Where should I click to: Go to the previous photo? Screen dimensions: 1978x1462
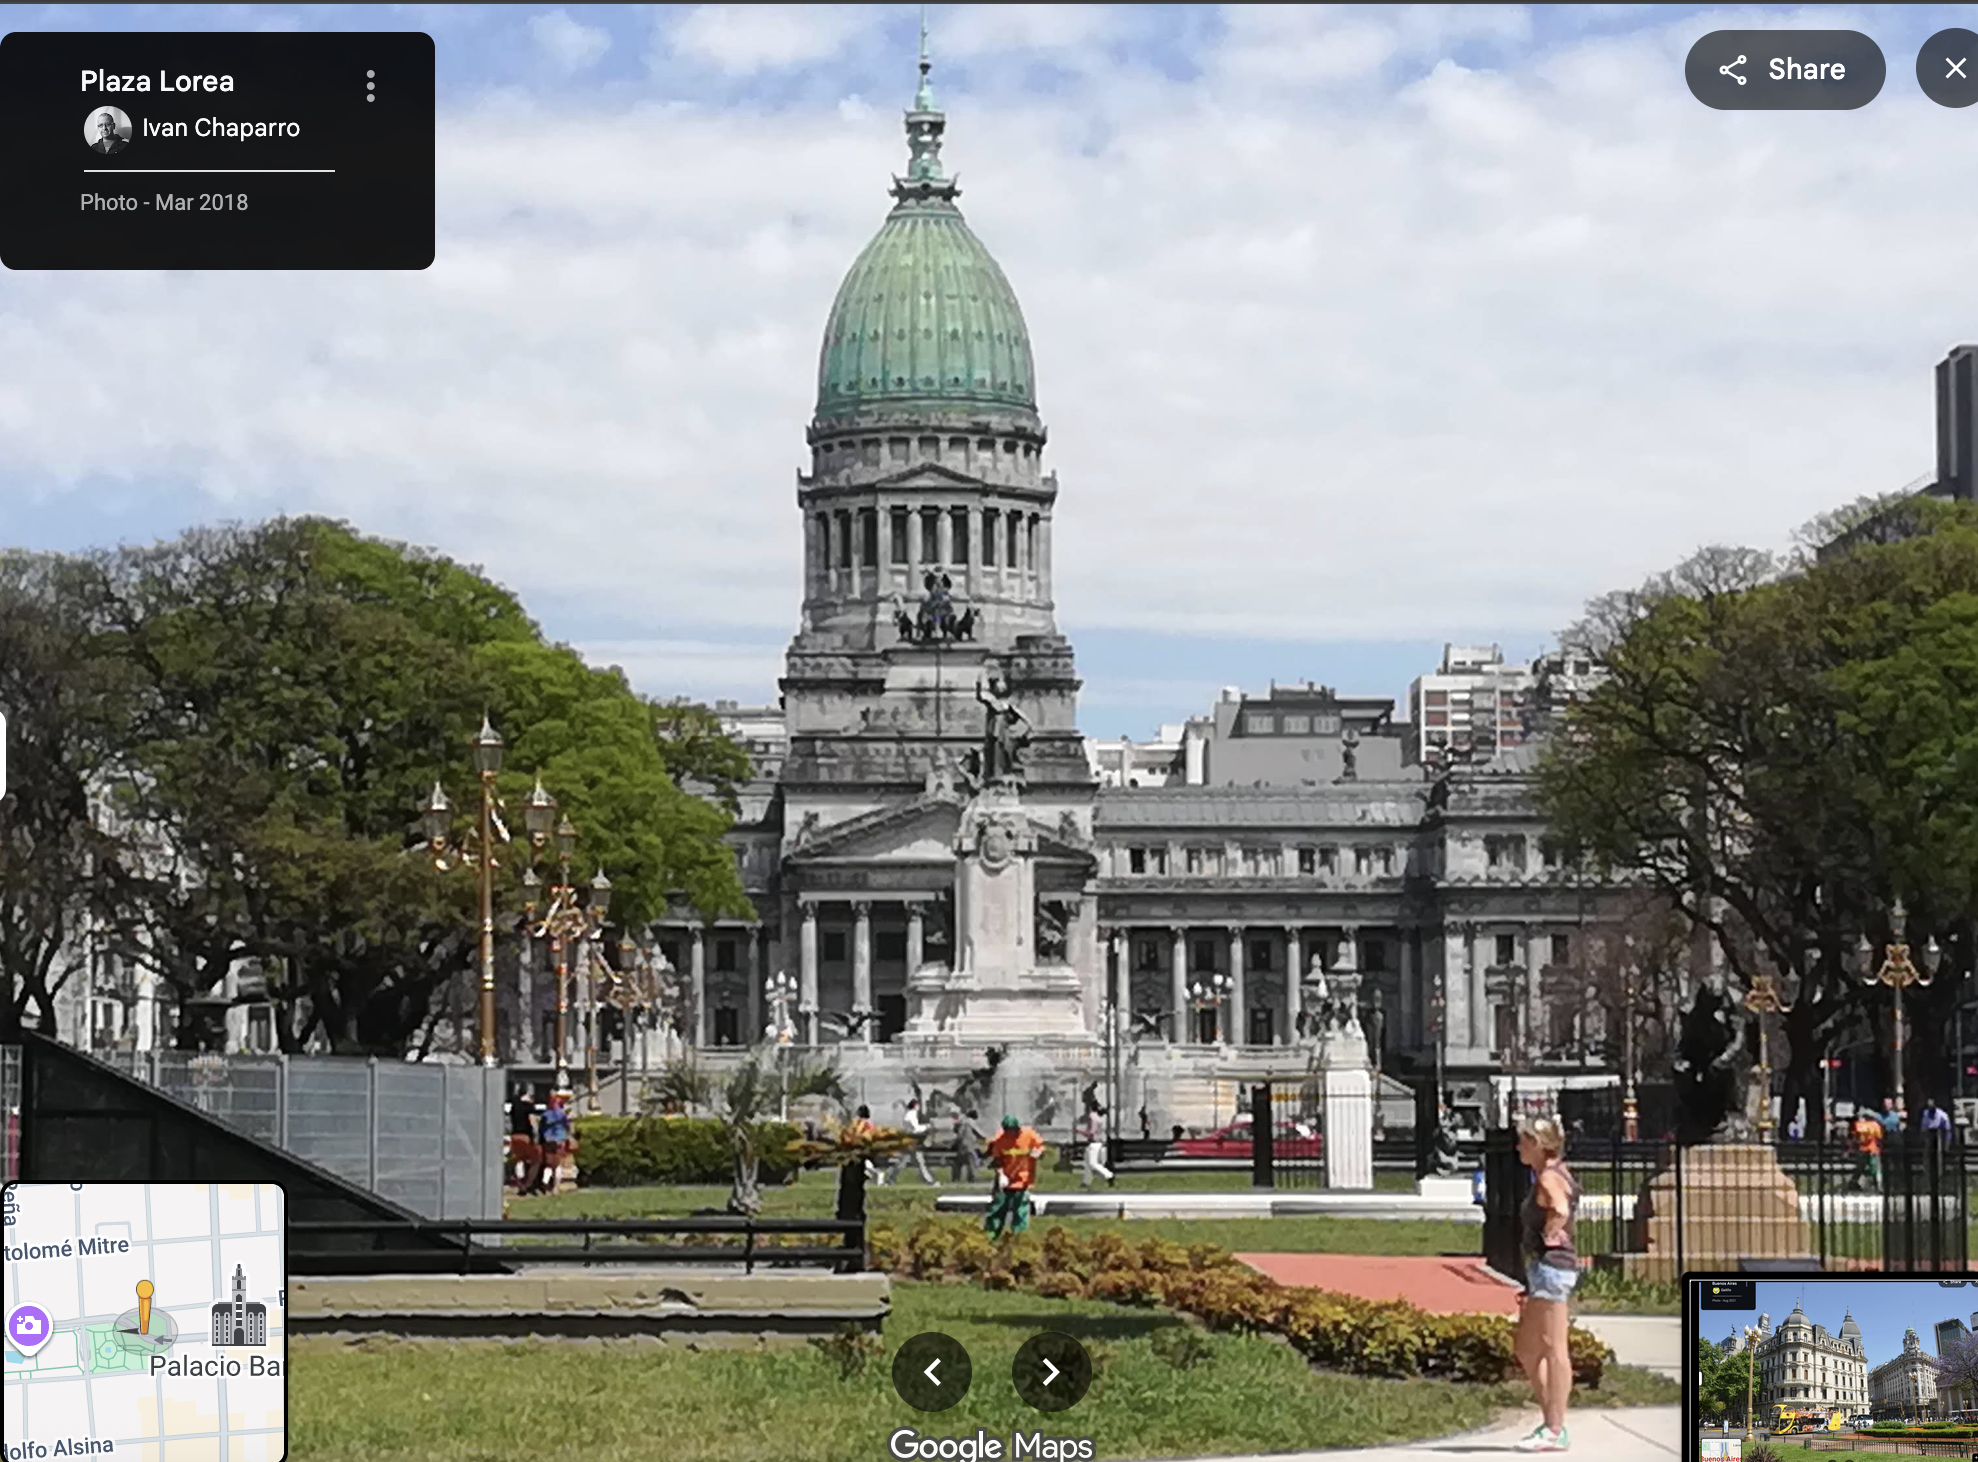click(932, 1371)
